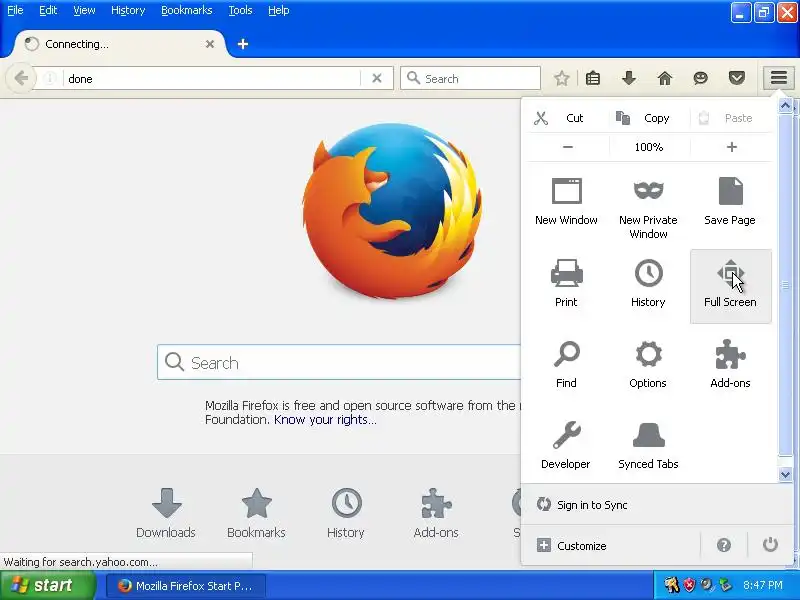Open a new tab with plus button
Screen dimensions: 800x600
tap(243, 44)
